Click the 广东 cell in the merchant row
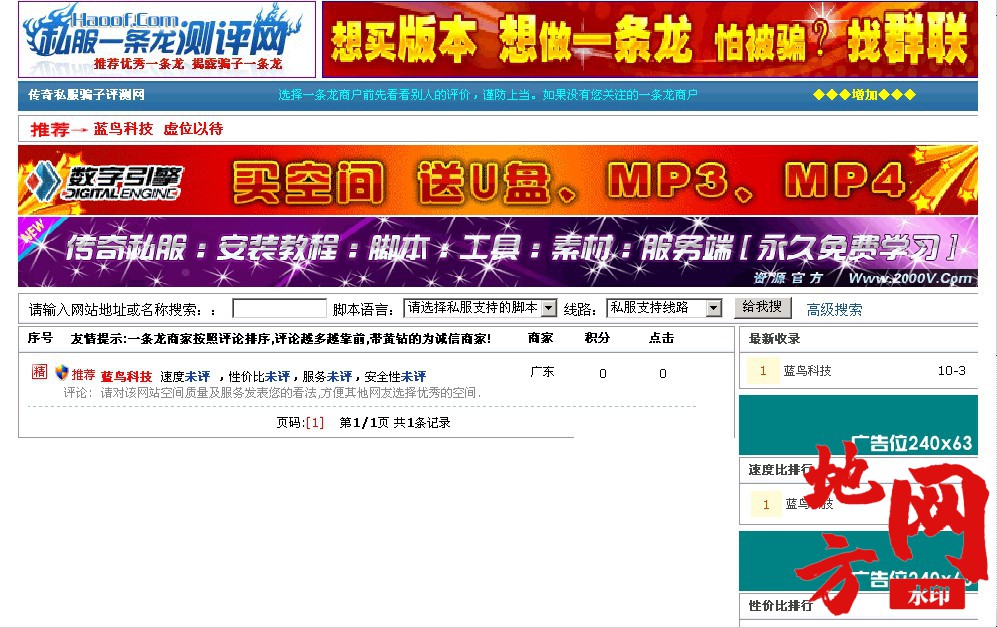 coord(542,372)
